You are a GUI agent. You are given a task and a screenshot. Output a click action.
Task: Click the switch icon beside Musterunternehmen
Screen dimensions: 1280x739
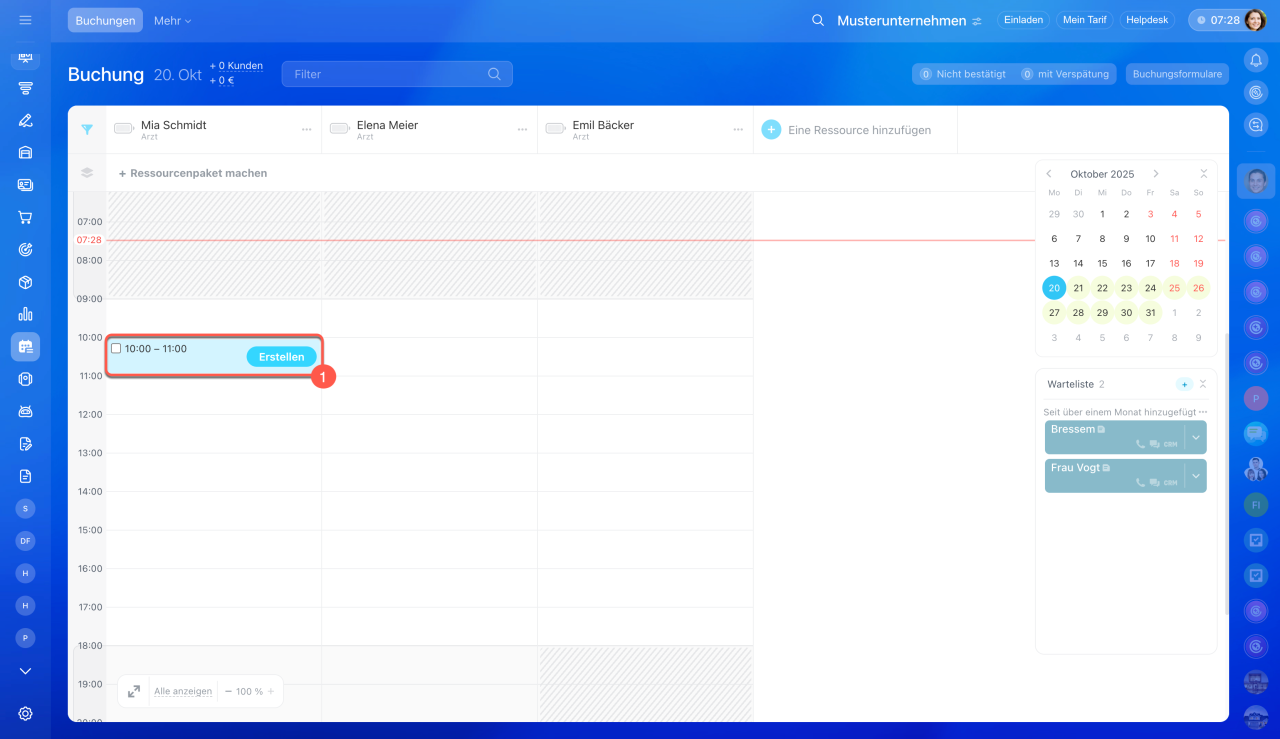[976, 21]
